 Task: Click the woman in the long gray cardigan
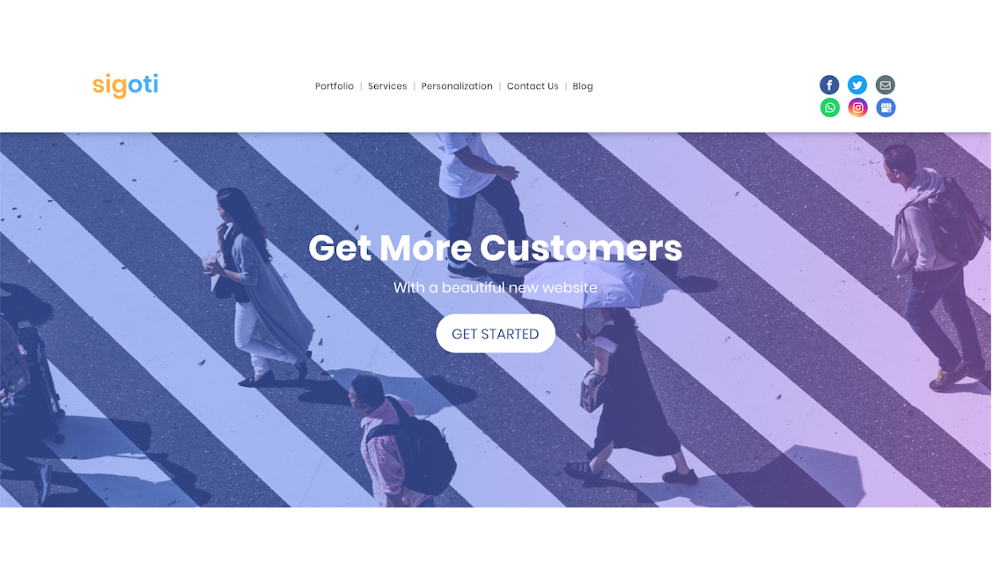(x=258, y=287)
